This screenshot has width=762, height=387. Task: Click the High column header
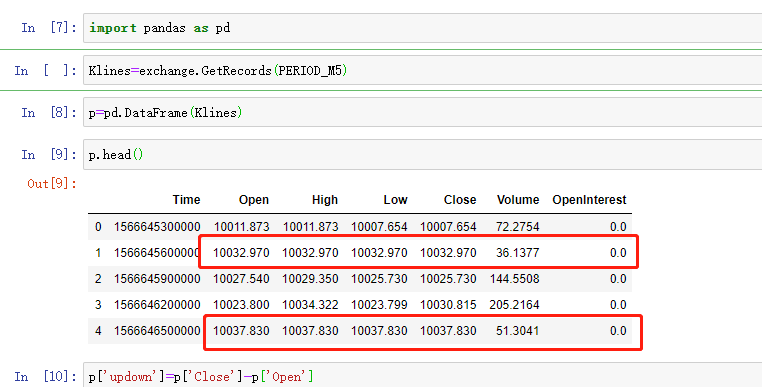point(325,200)
